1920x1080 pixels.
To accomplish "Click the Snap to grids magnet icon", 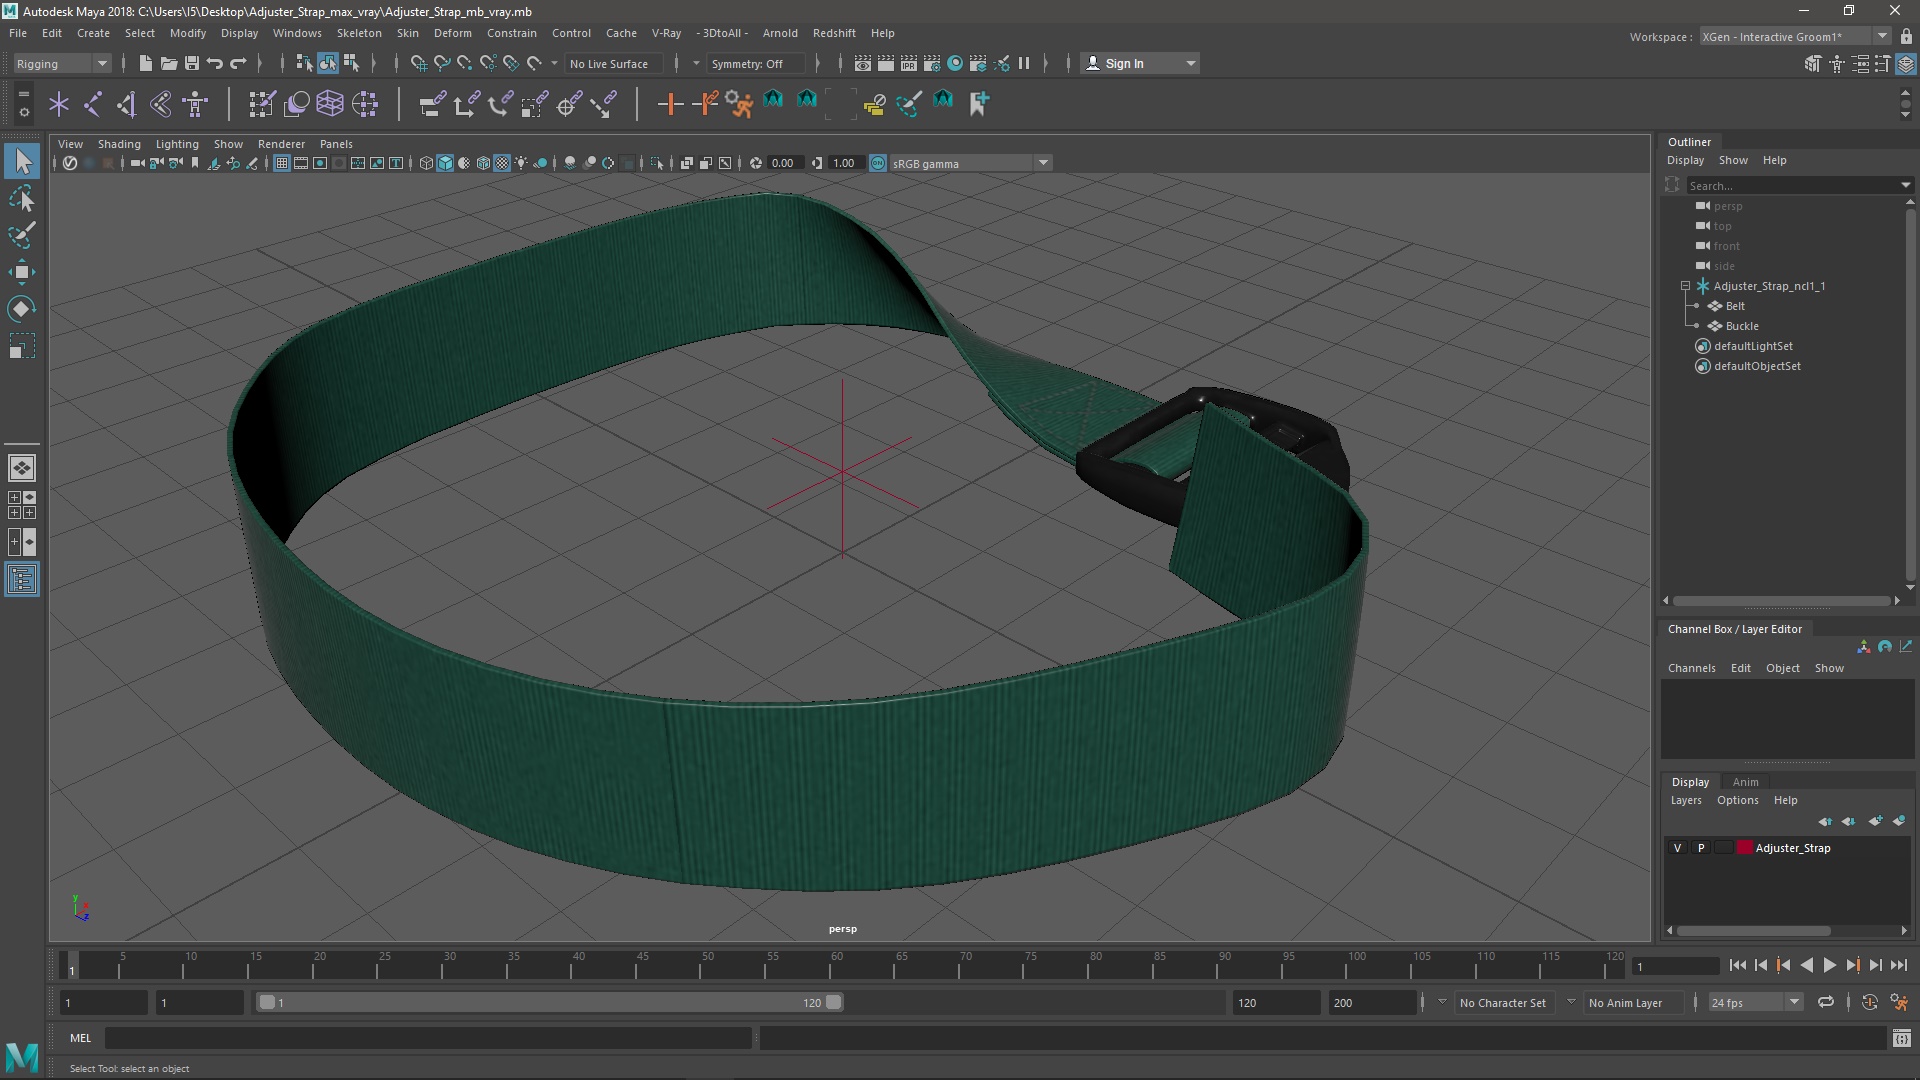I will coord(419,63).
